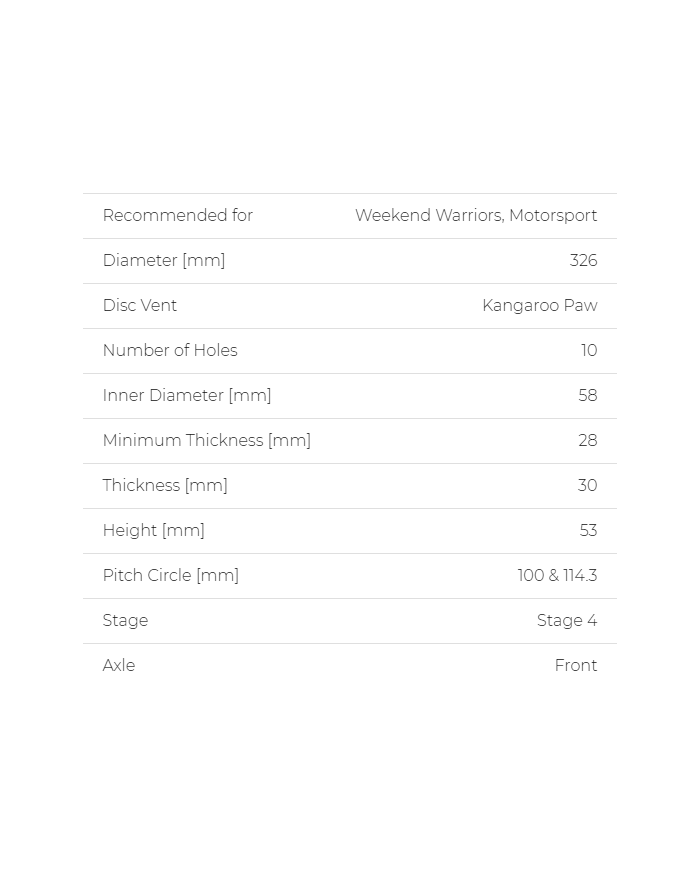Click the 'Minimum Thickness [mm]' label
Viewport: 700px width, 880px height.
(x=207, y=441)
